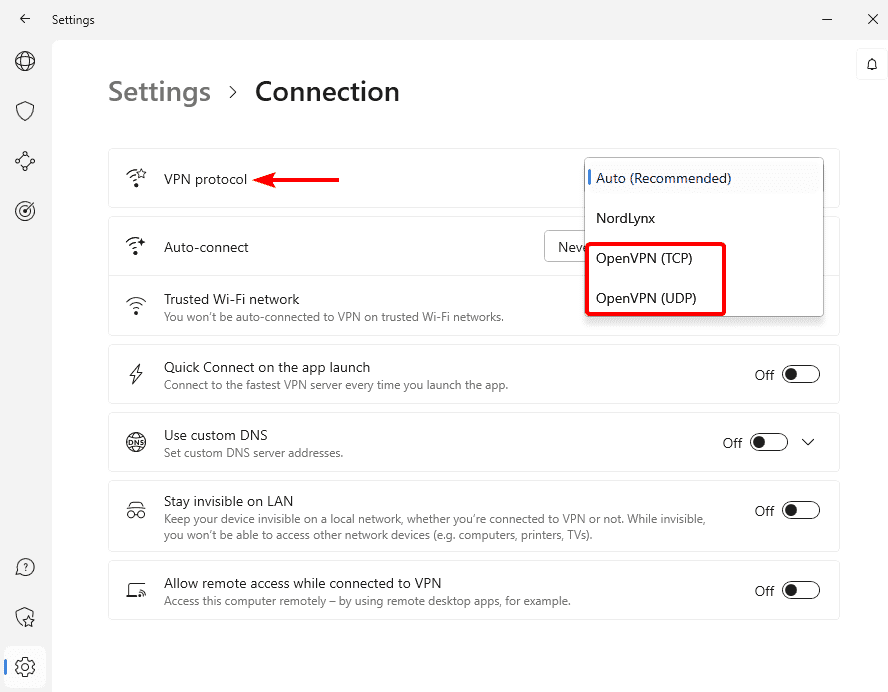This screenshot has height=692, width=888.
Task: Open the globe VPN servers sidebar icon
Action: pos(25,62)
